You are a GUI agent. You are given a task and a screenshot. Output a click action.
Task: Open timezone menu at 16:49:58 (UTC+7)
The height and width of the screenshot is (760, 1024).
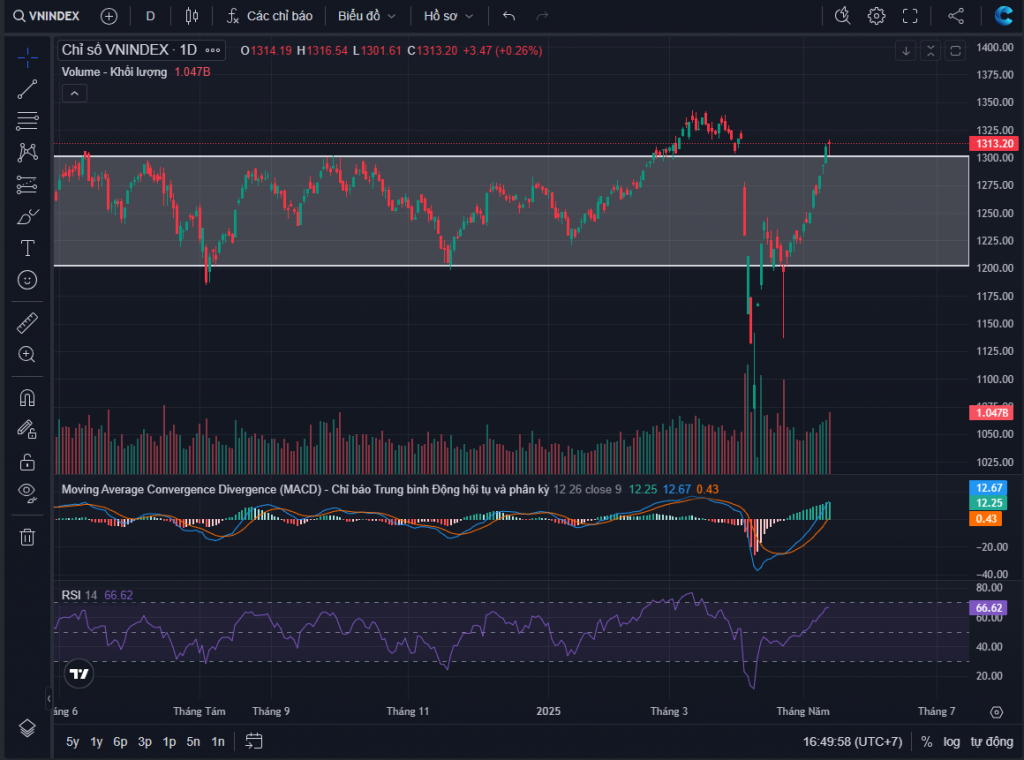(852, 742)
